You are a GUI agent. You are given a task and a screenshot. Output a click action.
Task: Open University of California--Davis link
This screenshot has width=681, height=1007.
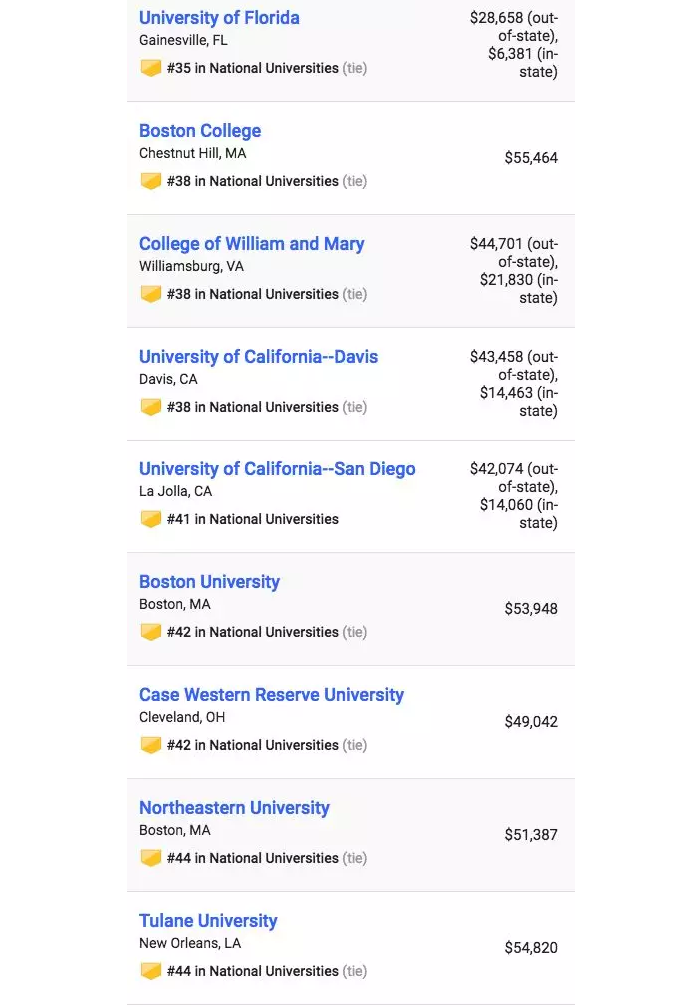[x=258, y=357]
